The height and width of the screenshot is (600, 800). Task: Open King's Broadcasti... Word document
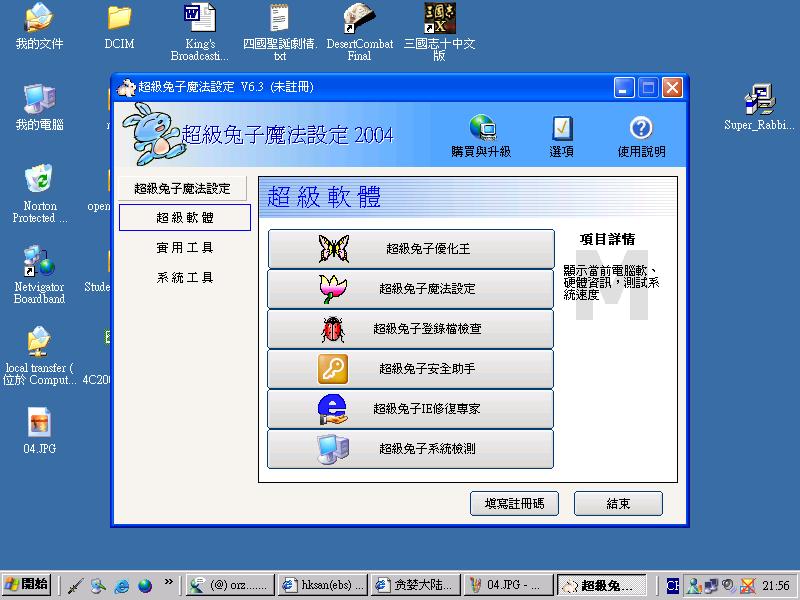199,32
